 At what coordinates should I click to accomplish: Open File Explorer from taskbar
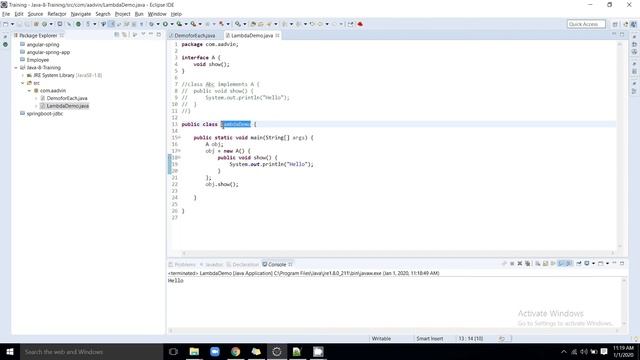click(x=194, y=351)
